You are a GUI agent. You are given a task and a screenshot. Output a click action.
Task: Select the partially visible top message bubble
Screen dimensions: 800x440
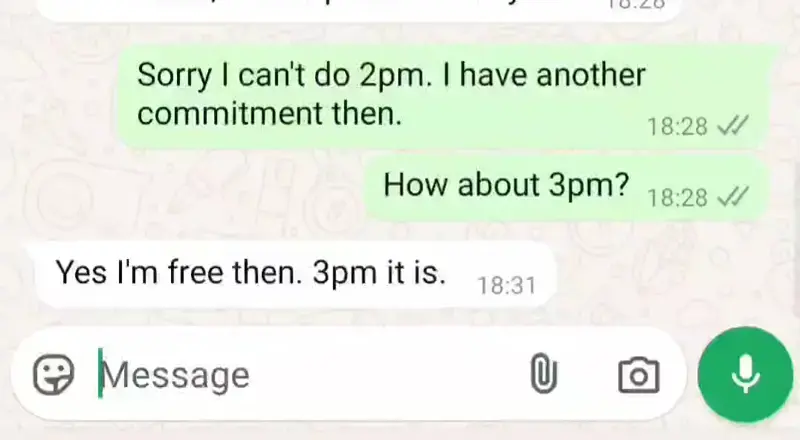[360, 9]
